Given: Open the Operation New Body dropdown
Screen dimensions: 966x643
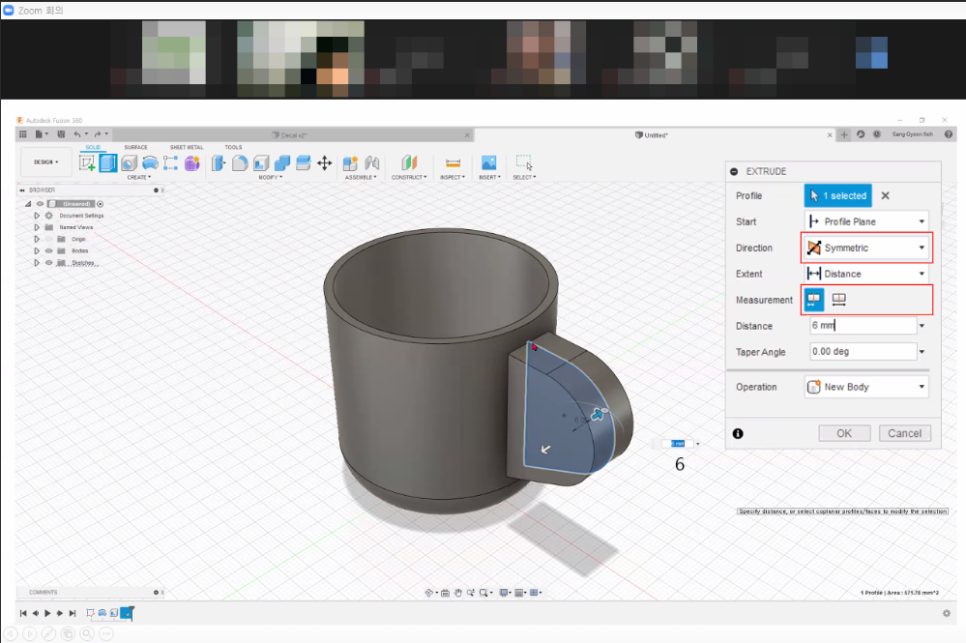Looking at the screenshot, I should coord(866,387).
